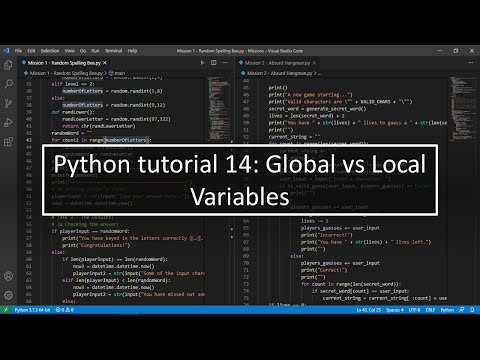Viewport: 480px width, 360px height.
Task: Click 'elif level == 2:' line
Action: pyautogui.click(x=73, y=84)
